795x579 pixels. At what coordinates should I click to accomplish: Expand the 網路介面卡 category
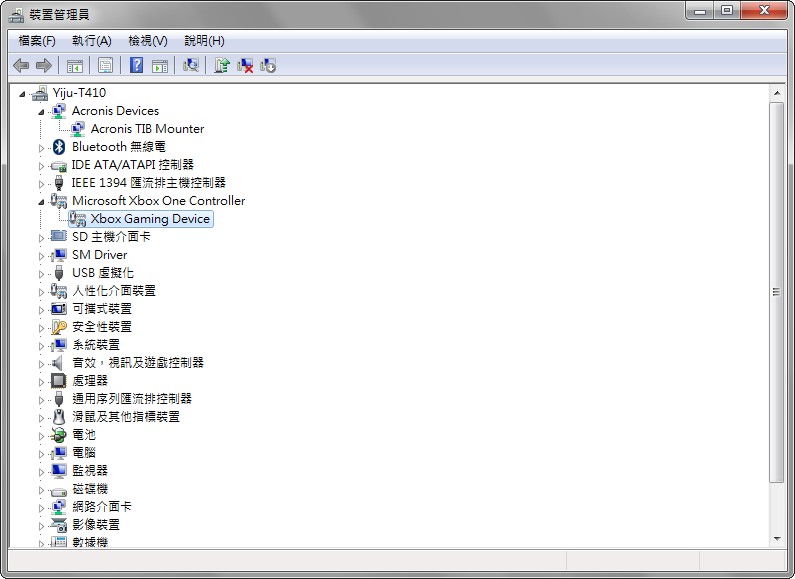coord(42,507)
